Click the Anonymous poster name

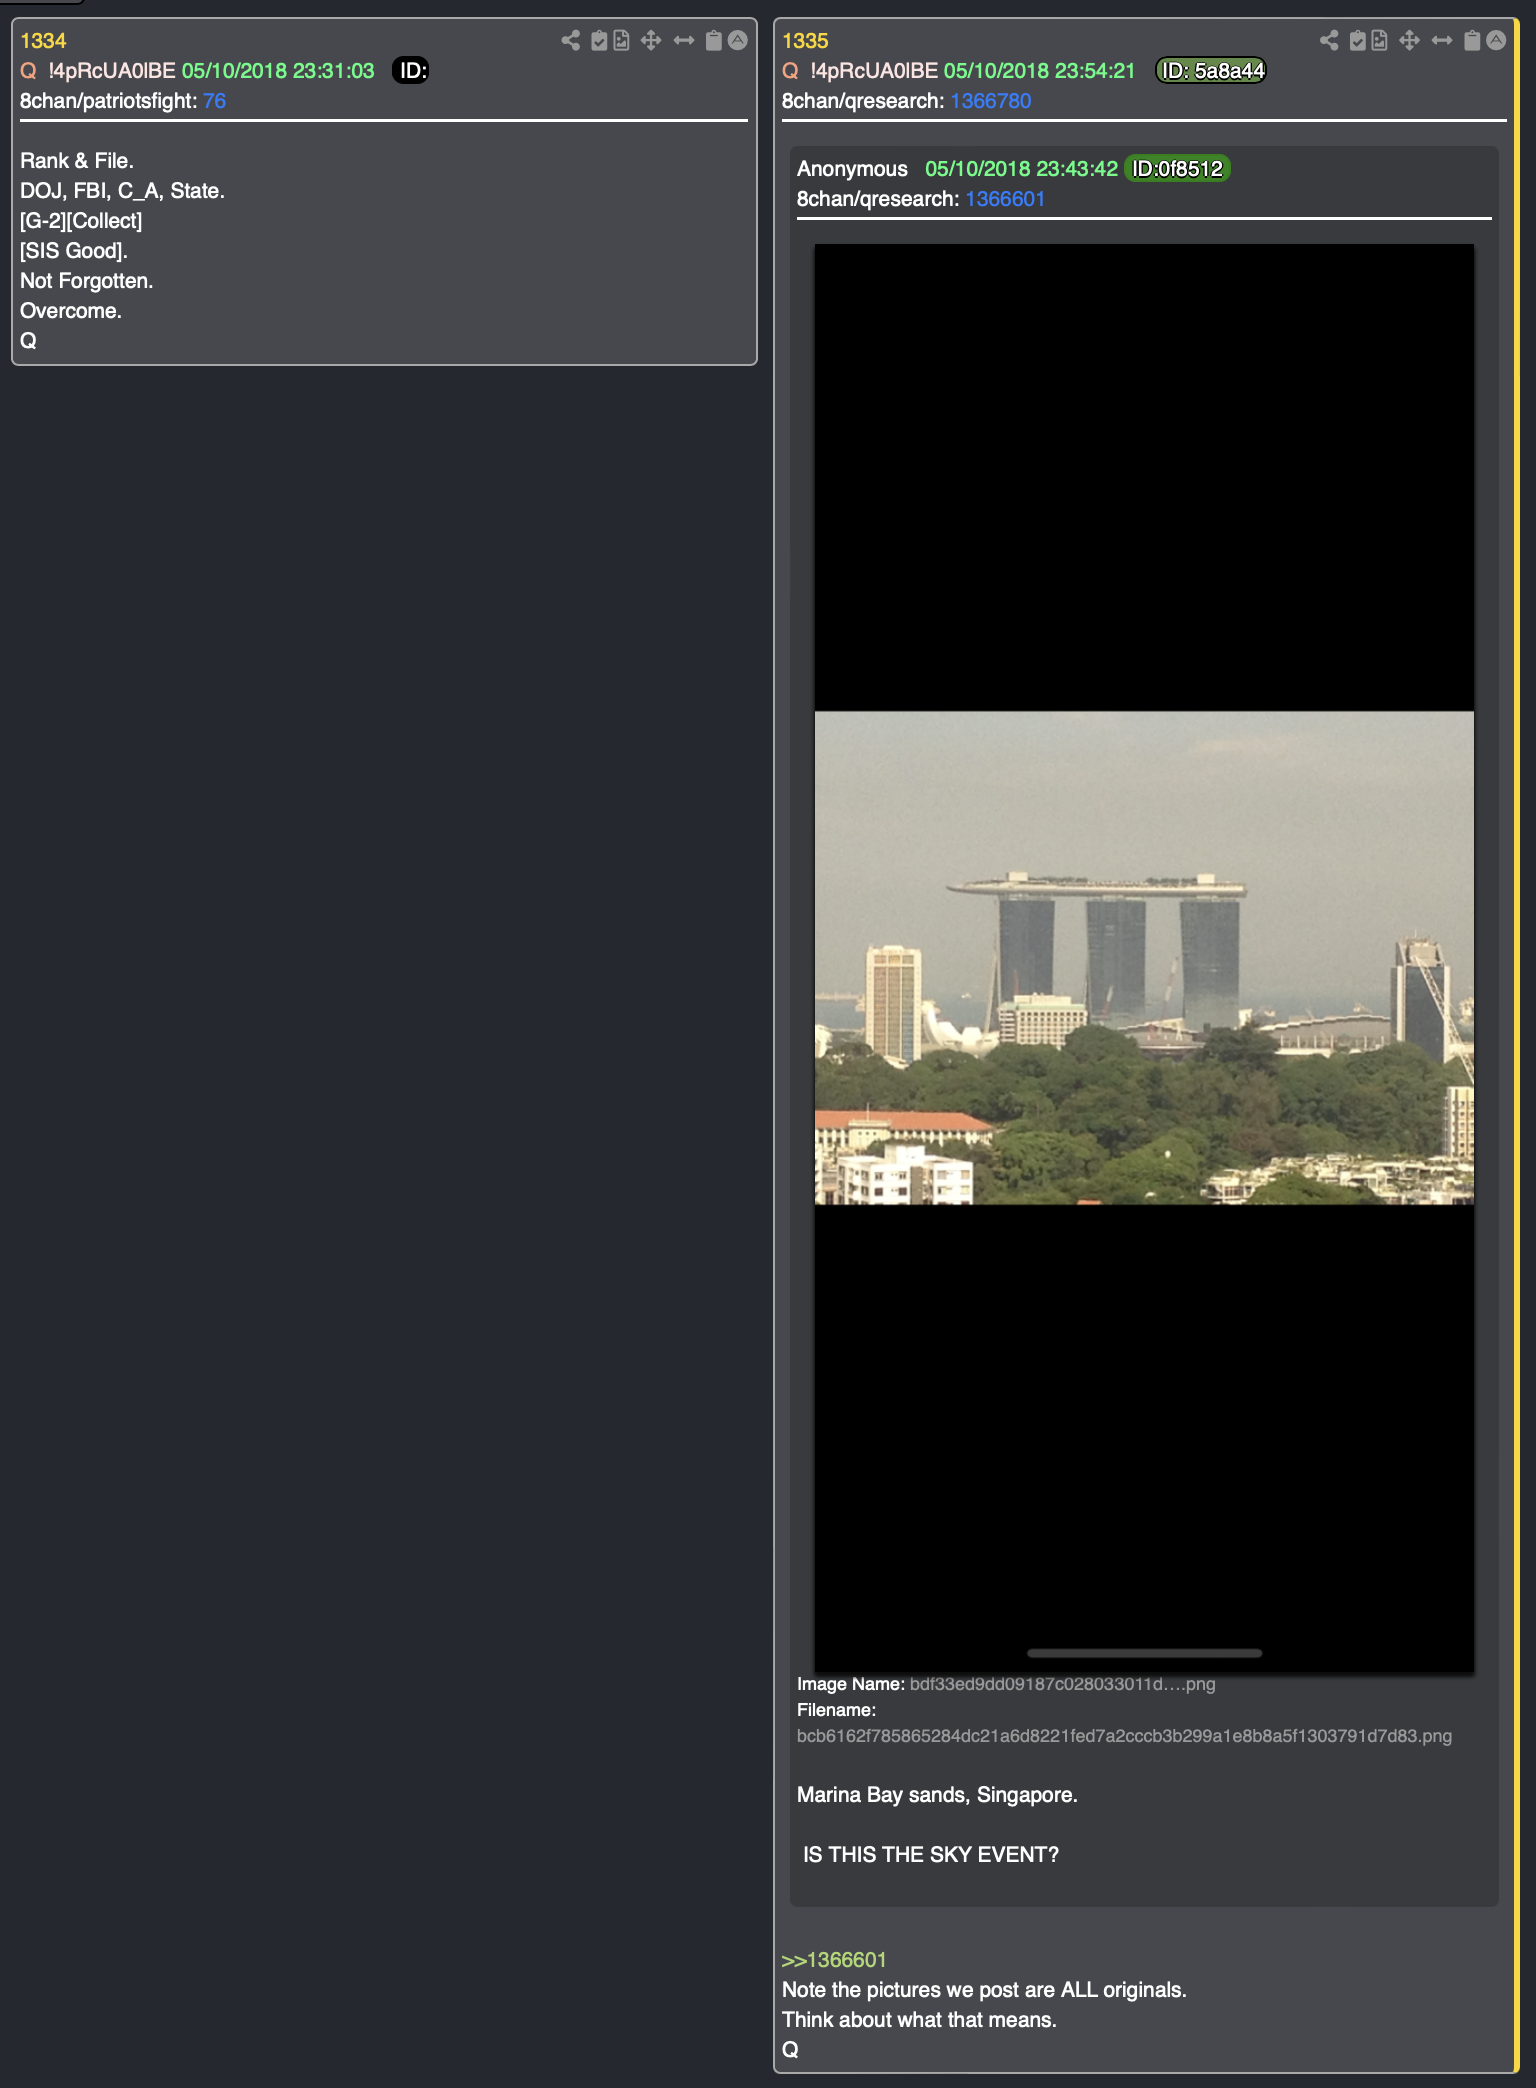click(x=852, y=169)
